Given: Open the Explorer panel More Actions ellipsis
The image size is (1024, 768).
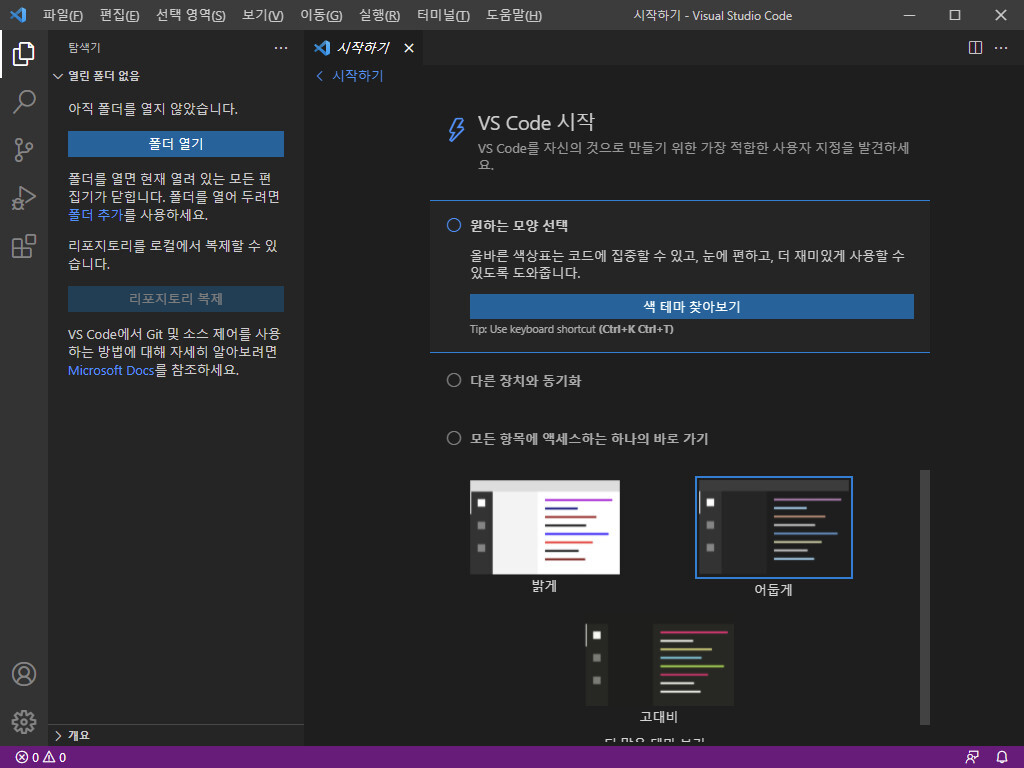Looking at the screenshot, I should (x=281, y=48).
